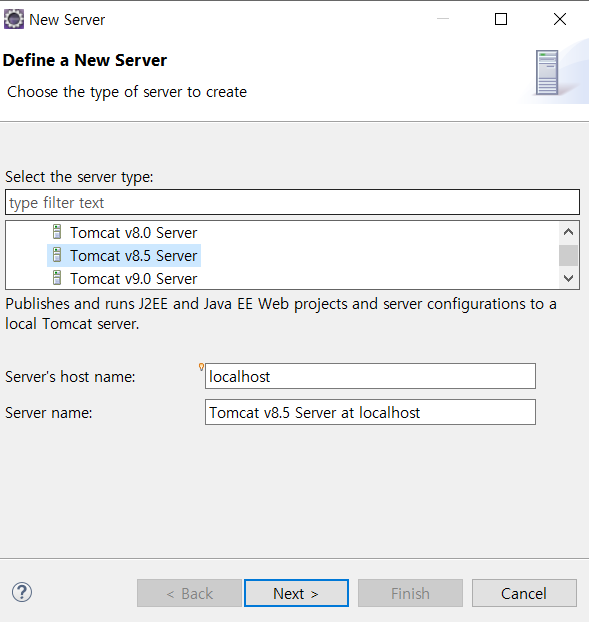Open help with the question mark icon
This screenshot has height=622, width=589.
click(22, 592)
